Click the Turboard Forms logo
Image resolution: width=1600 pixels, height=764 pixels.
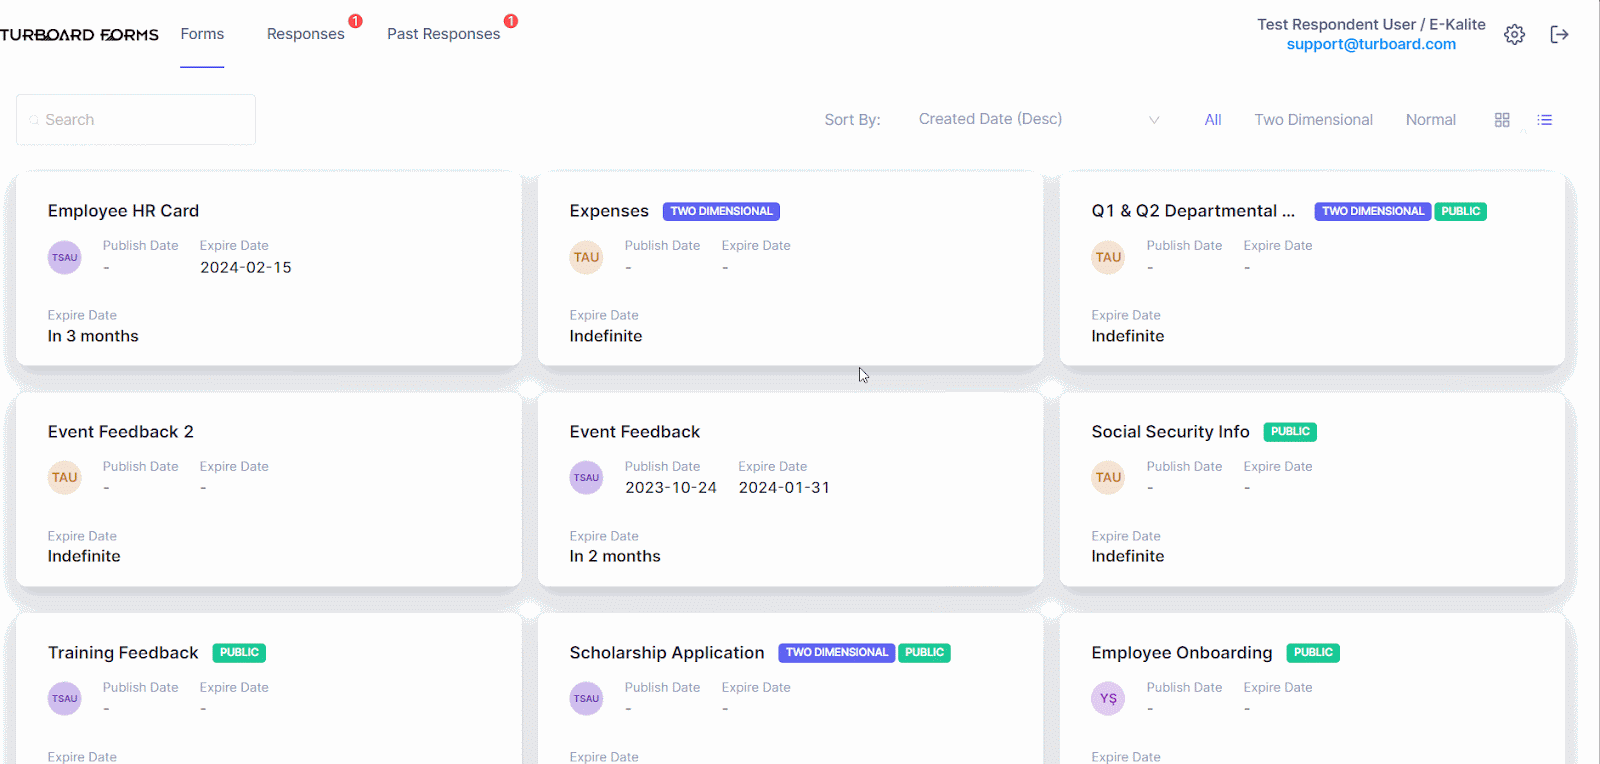click(79, 35)
